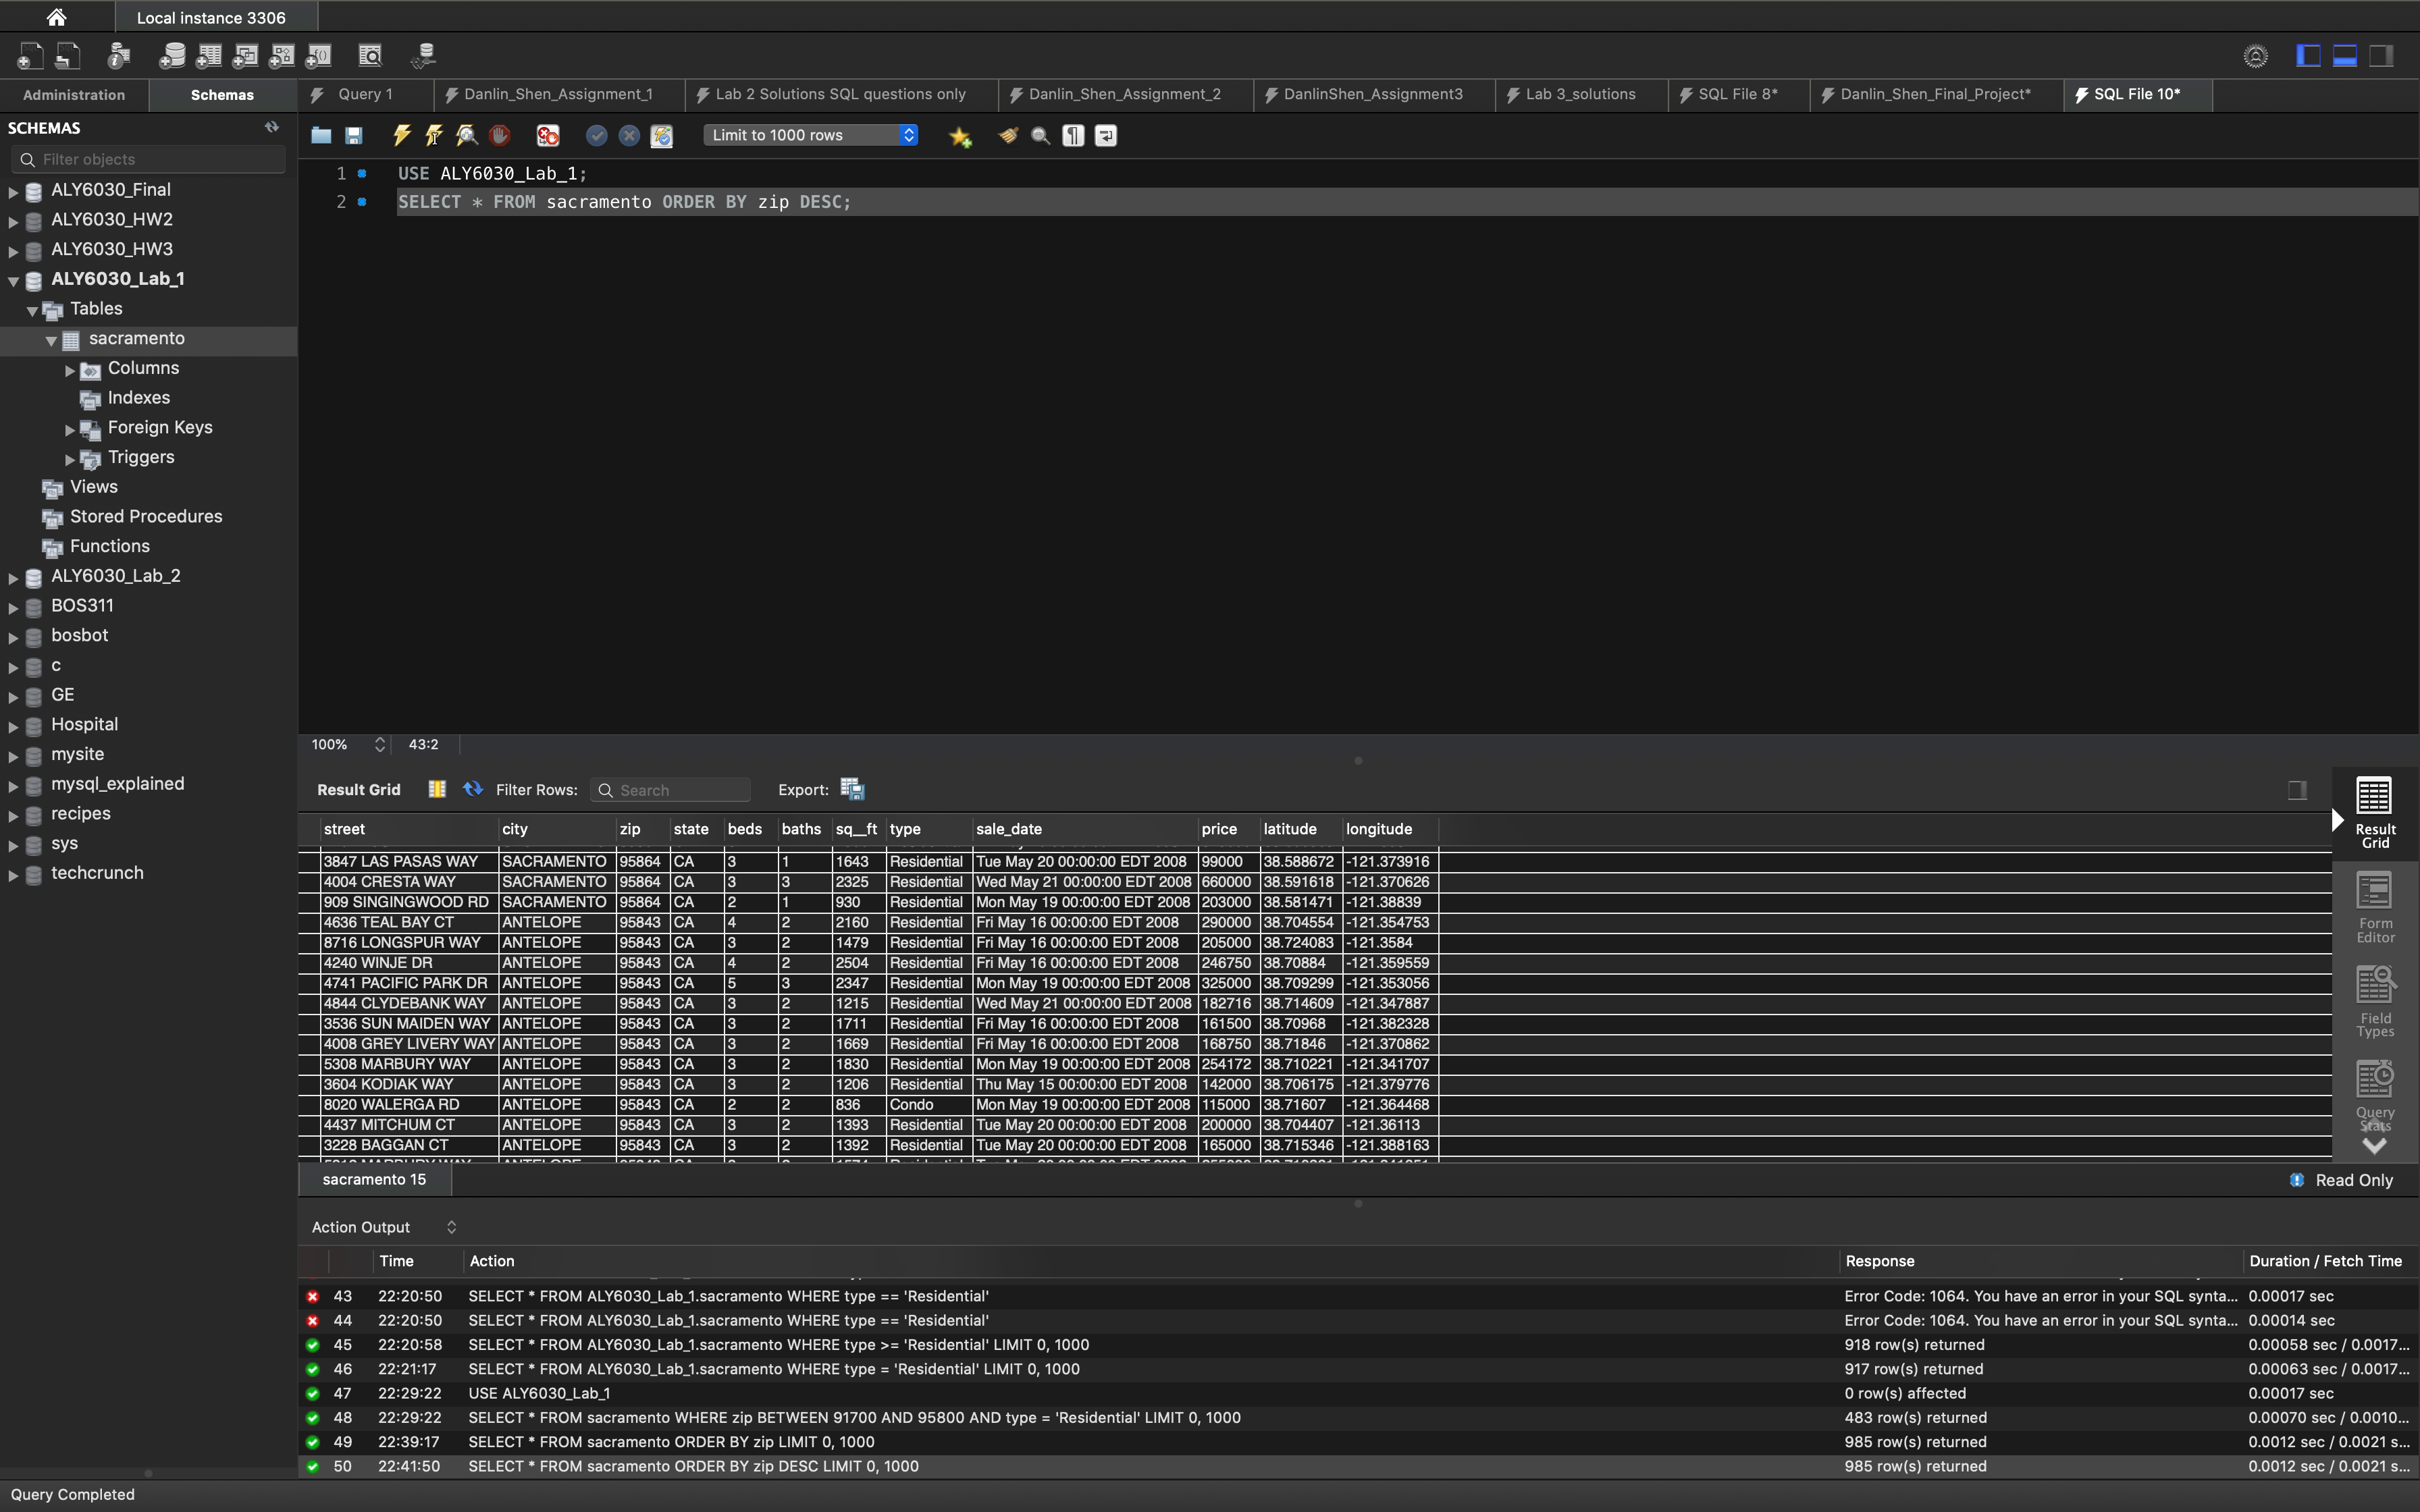Toggle invisible characters display pilcrow button
Screen dimensions: 2420x1512
point(1073,135)
